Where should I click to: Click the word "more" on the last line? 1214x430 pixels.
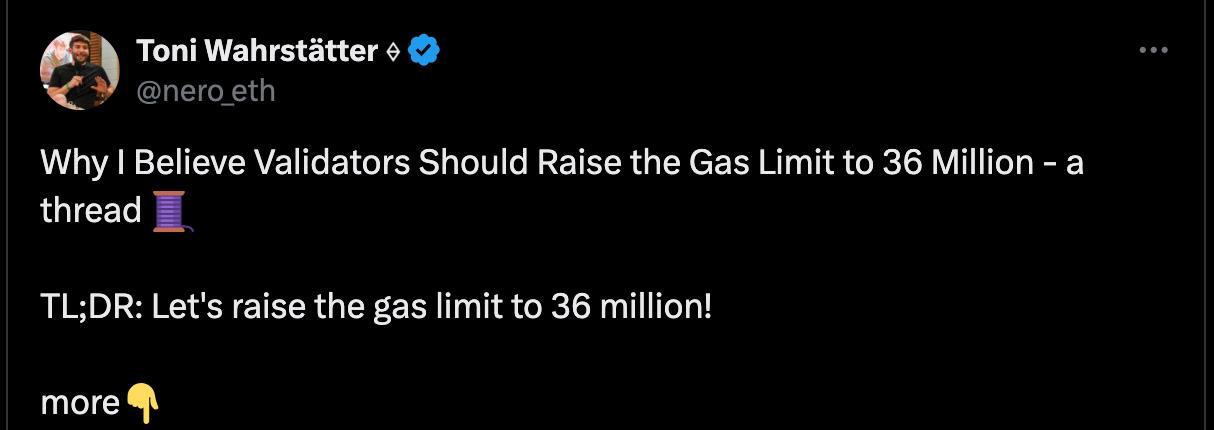click(x=80, y=403)
